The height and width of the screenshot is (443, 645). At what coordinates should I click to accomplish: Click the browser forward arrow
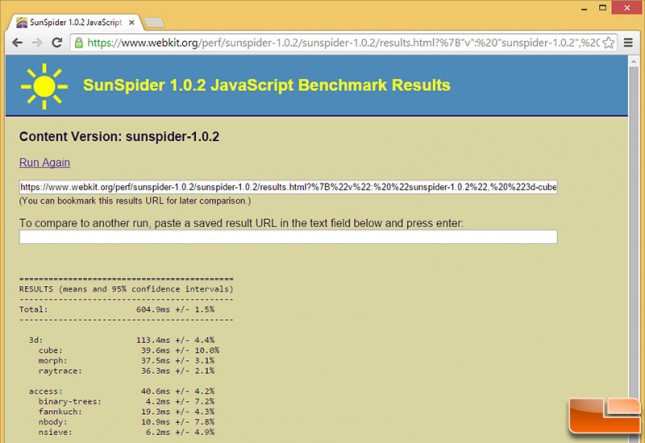point(37,42)
